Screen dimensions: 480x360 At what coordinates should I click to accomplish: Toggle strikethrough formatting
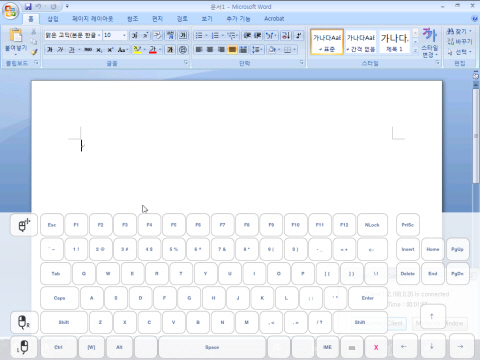pos(88,50)
